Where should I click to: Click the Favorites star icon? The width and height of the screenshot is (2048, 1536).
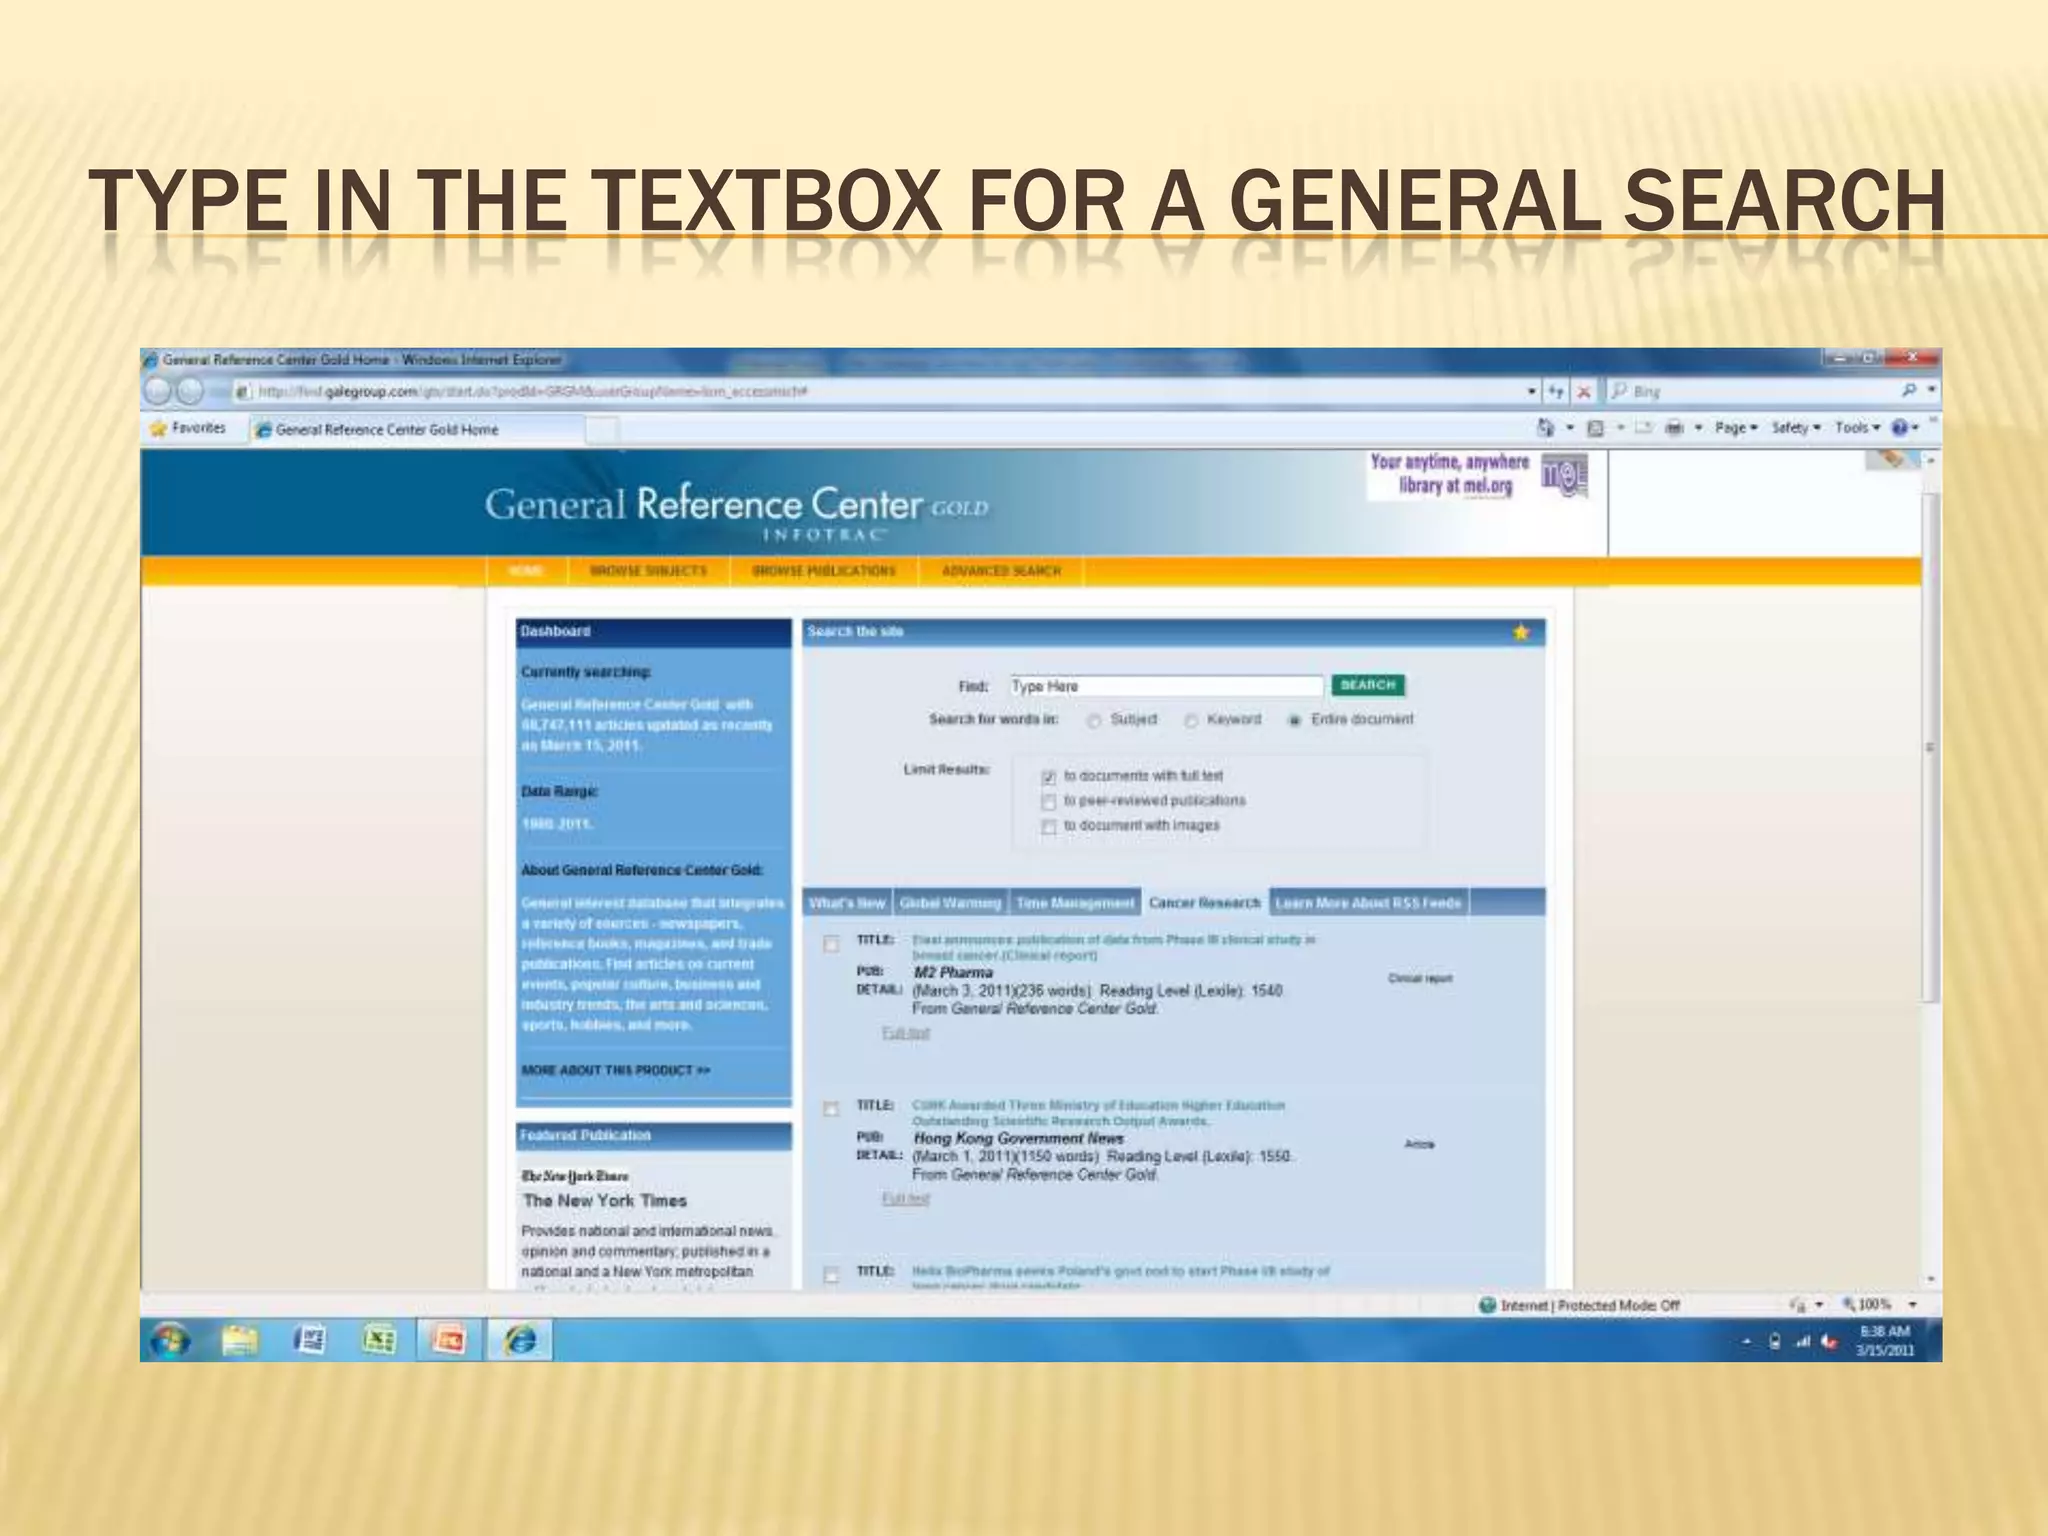(158, 429)
